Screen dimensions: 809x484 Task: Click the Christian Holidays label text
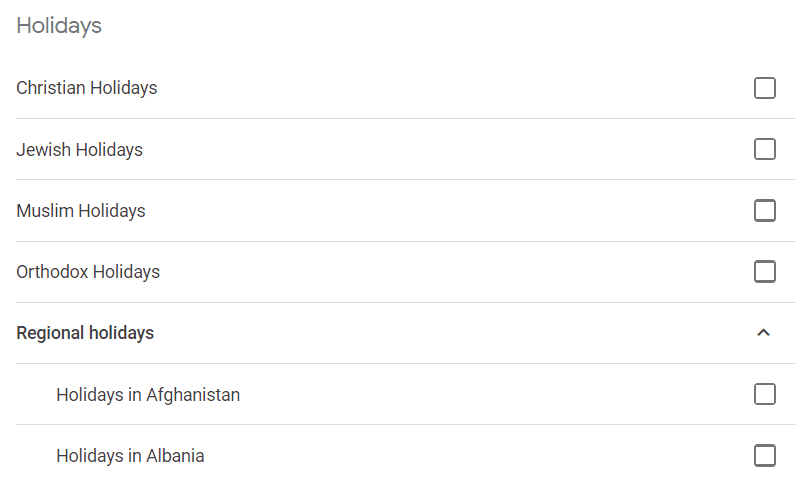point(87,88)
